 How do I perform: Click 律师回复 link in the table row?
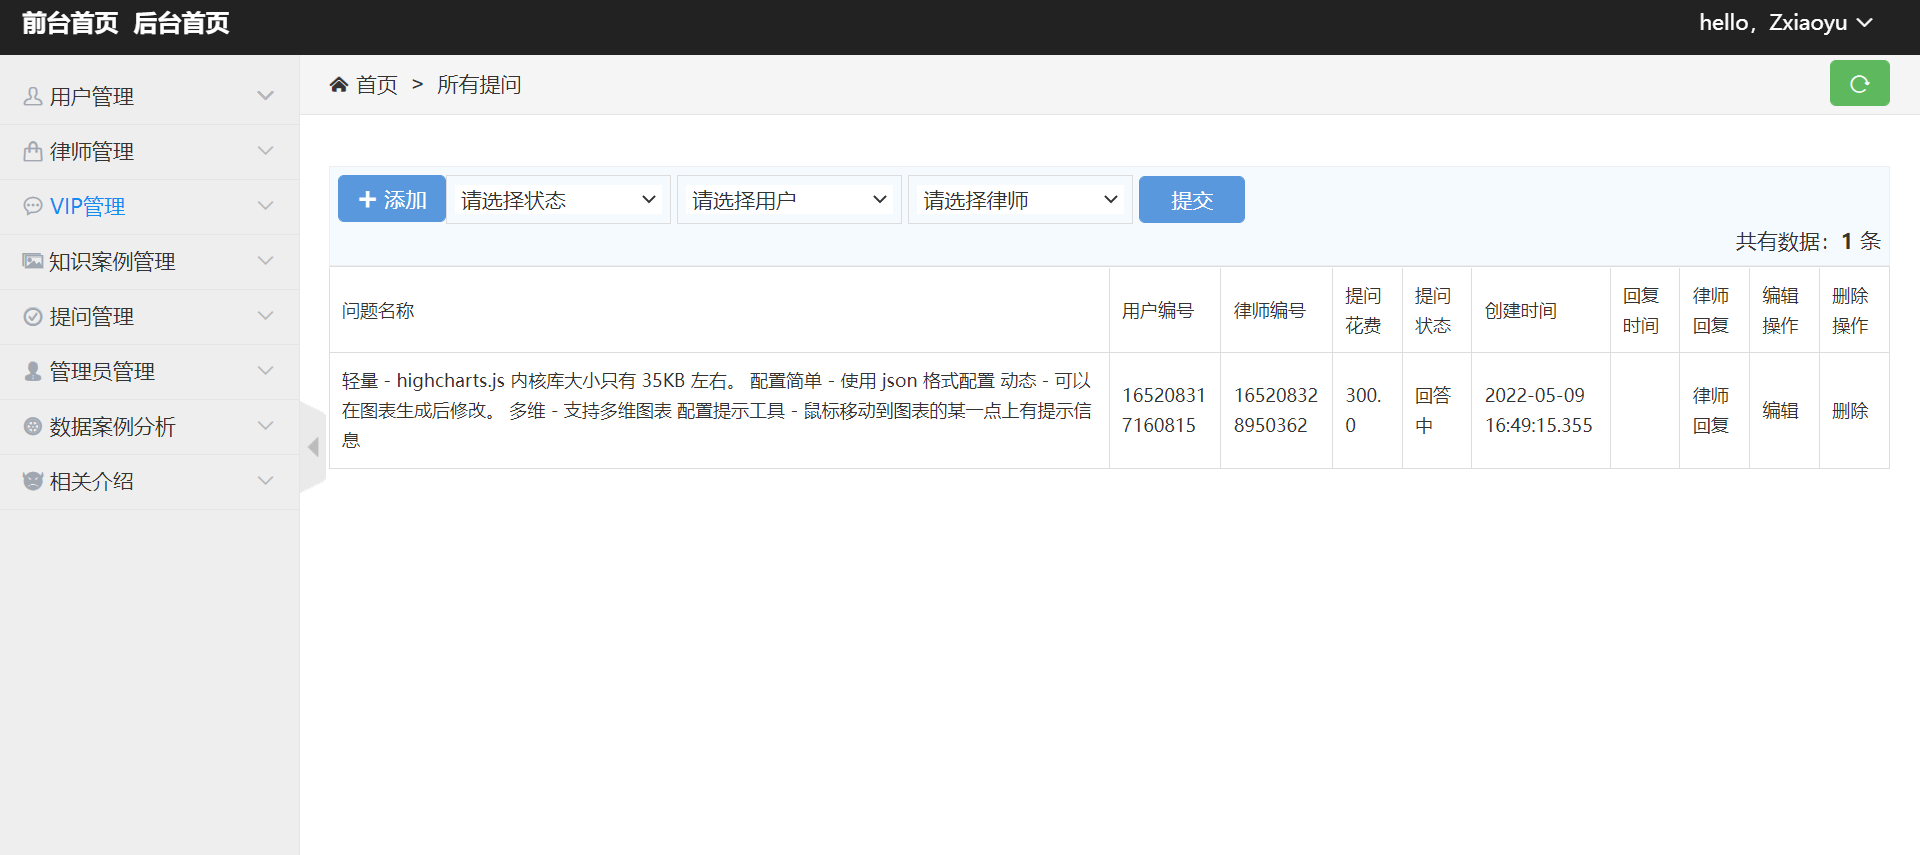[x=1711, y=411]
